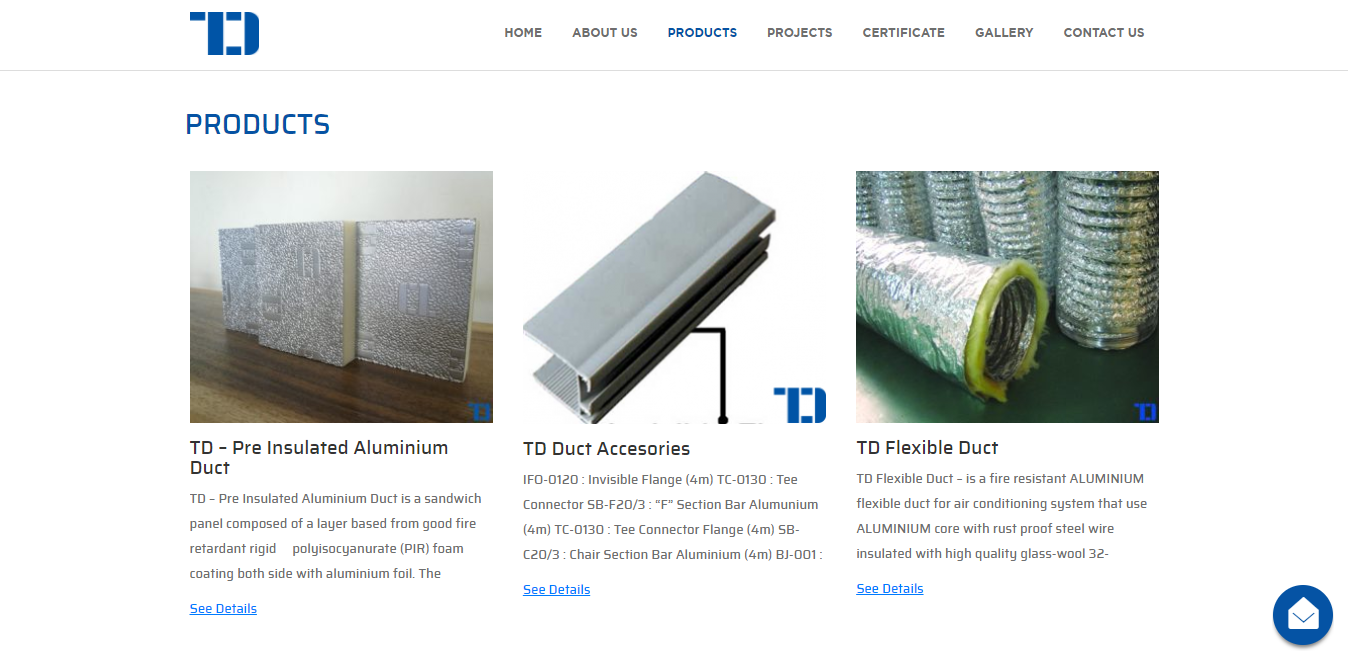The image size is (1348, 659).
Task: Open the ABOUT US page
Action: point(604,33)
